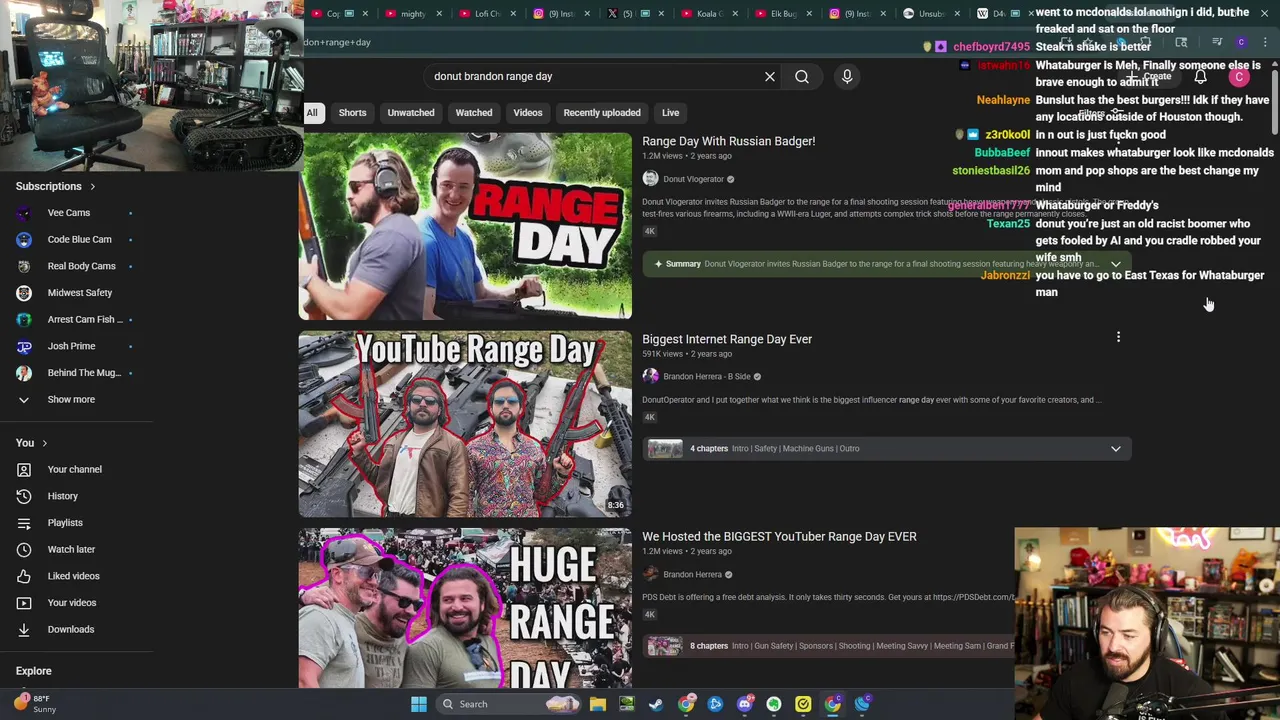
Task: Click the magnifying glass search button
Action: point(802,76)
